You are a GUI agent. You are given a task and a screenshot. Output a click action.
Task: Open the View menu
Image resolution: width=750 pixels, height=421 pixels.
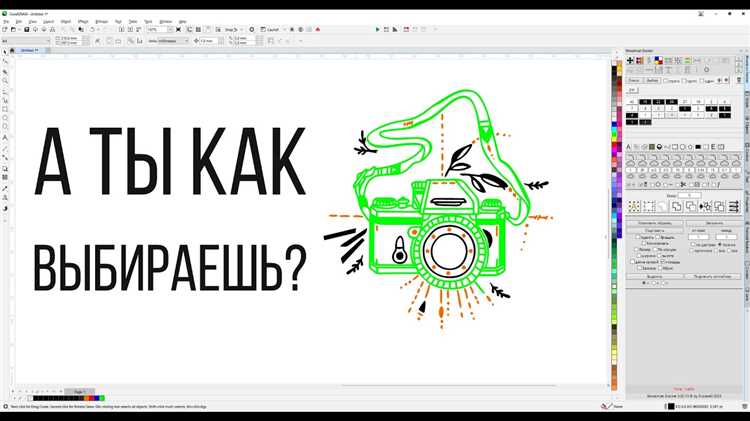(33, 22)
